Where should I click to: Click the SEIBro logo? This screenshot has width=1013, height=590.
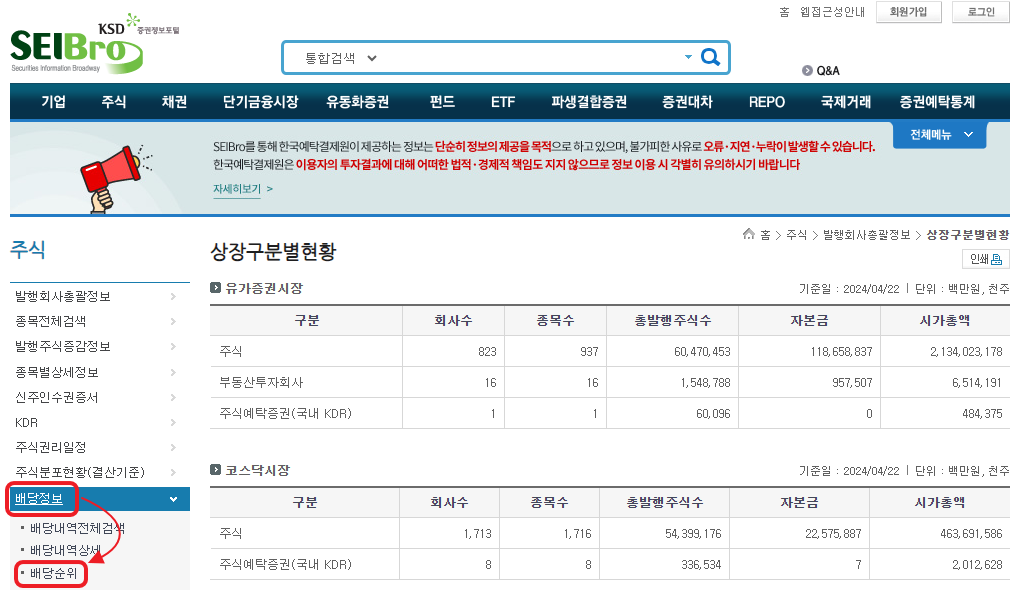75,48
